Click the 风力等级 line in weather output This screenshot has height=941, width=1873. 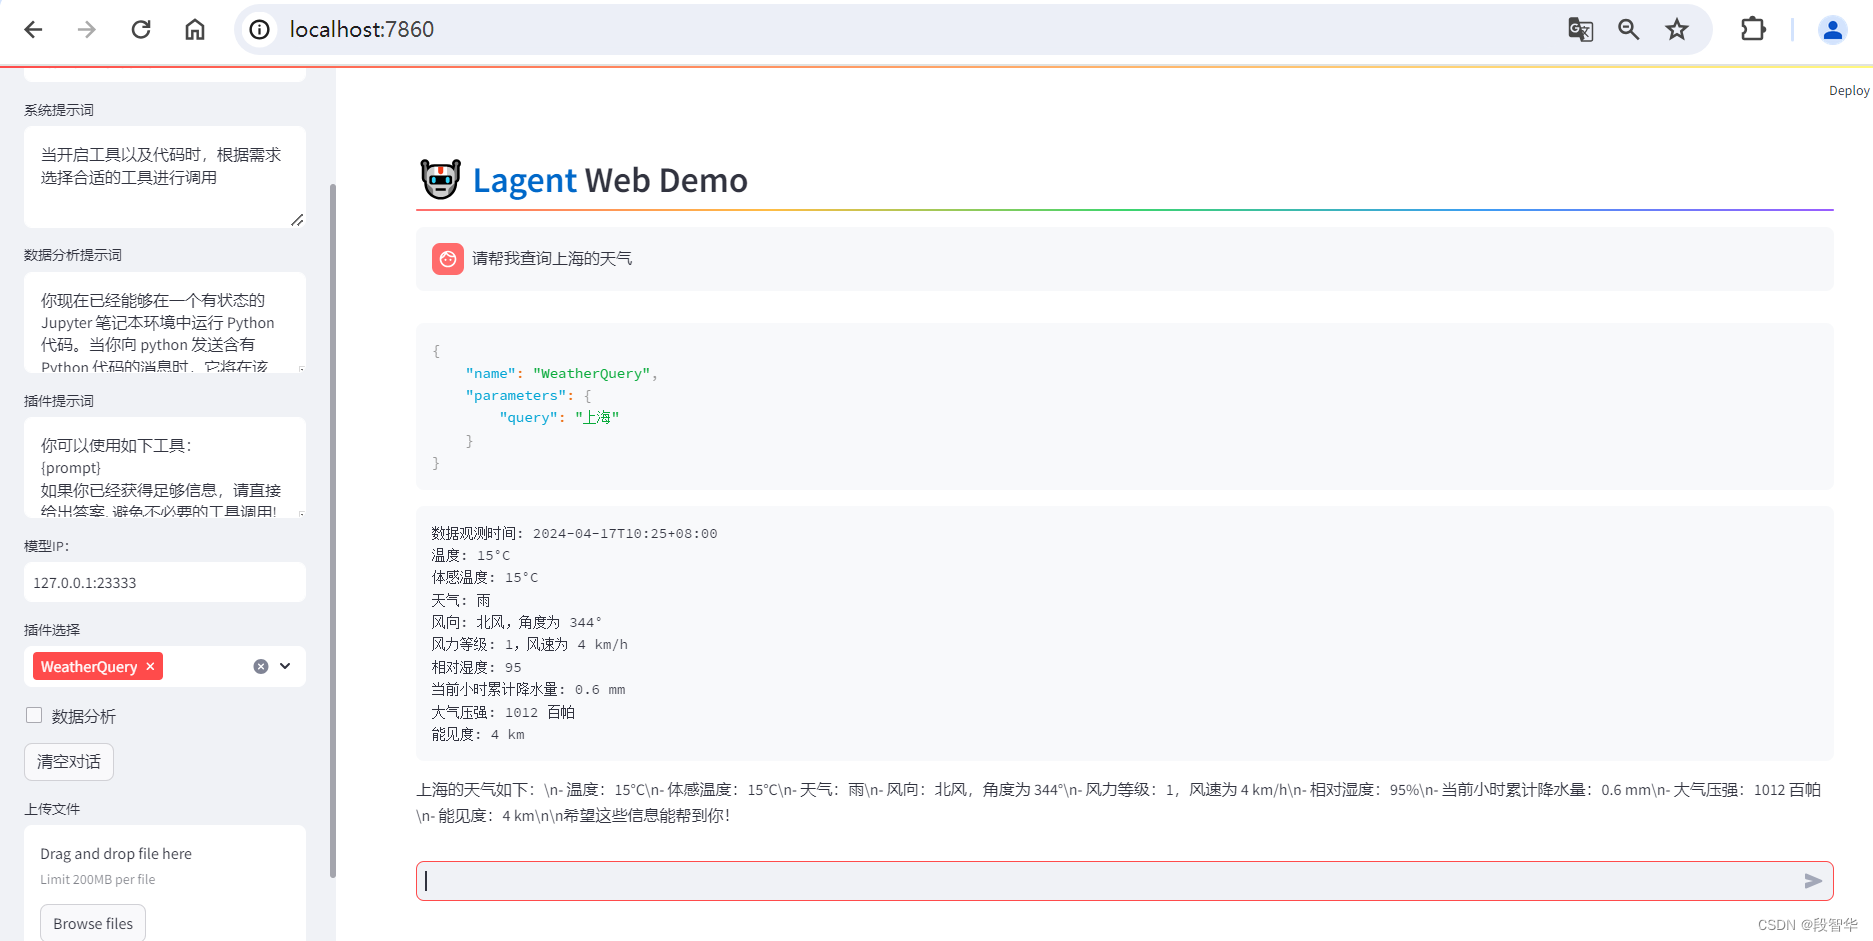(x=530, y=645)
